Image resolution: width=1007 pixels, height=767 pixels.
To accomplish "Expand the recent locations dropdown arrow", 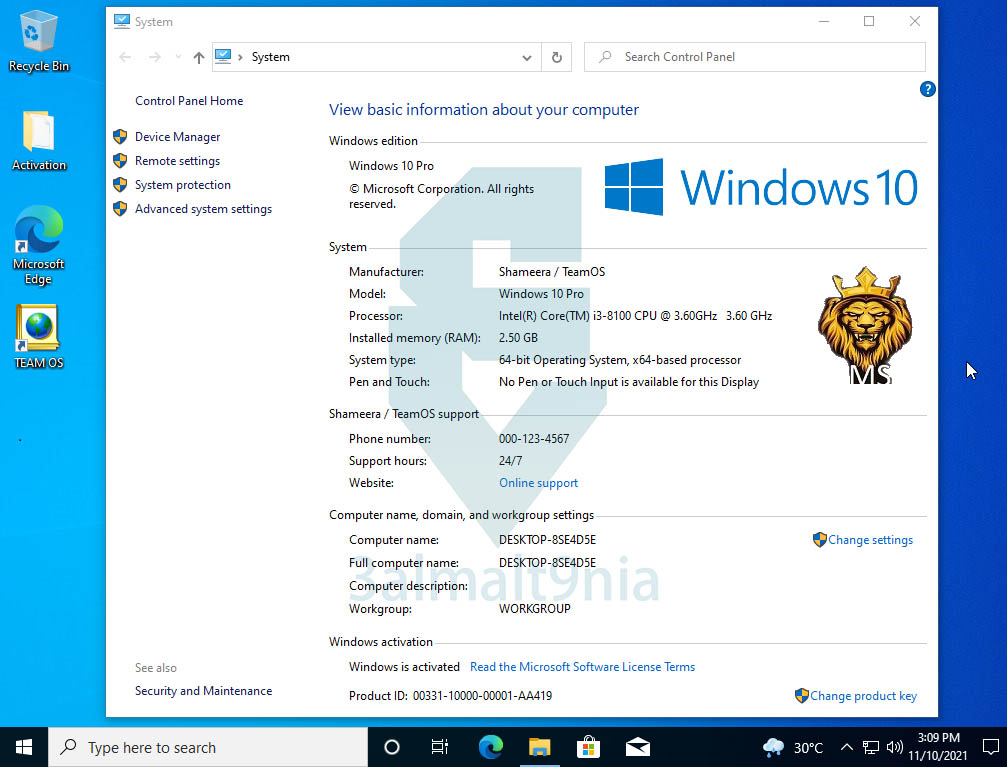I will (x=178, y=57).
